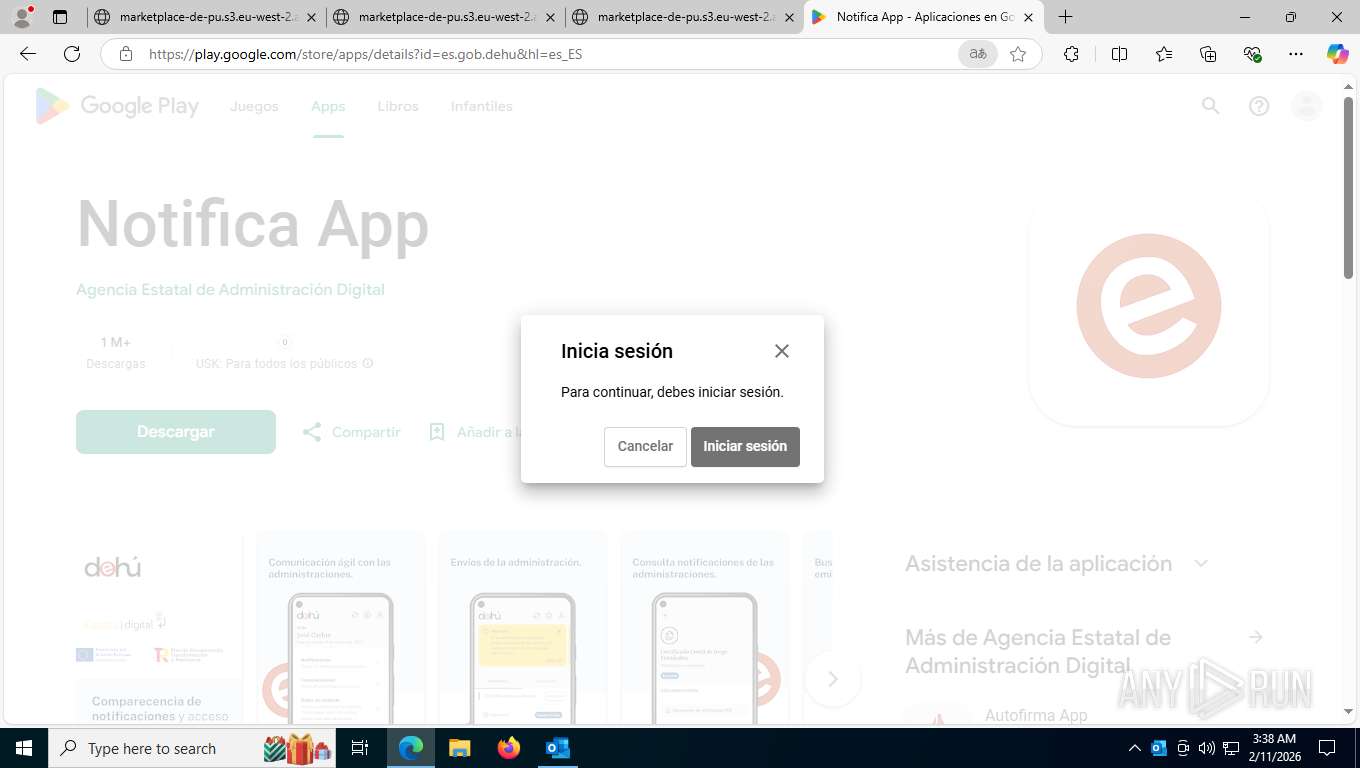Close the first marketplace-de-pu tab
Image resolution: width=1360 pixels, height=768 pixels.
click(312, 17)
